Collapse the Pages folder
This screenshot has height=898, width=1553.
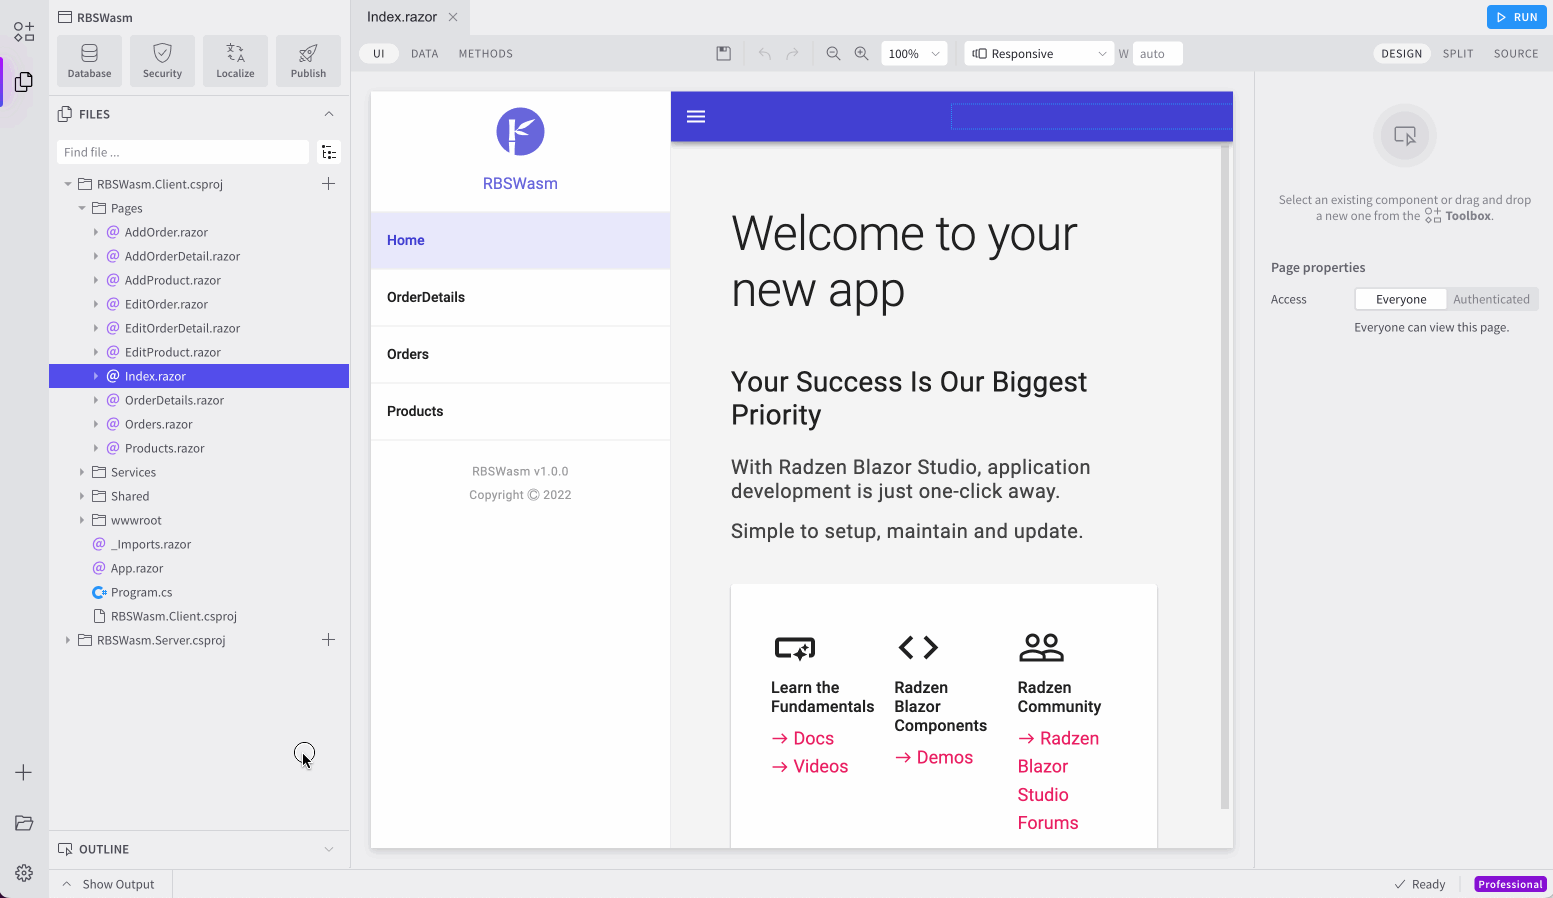pyautogui.click(x=82, y=208)
